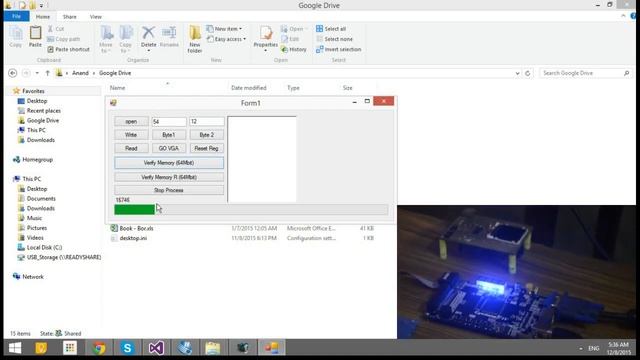This screenshot has width=640, height=360.
Task: Click the Copy icon in ribbon
Action: 16,37
